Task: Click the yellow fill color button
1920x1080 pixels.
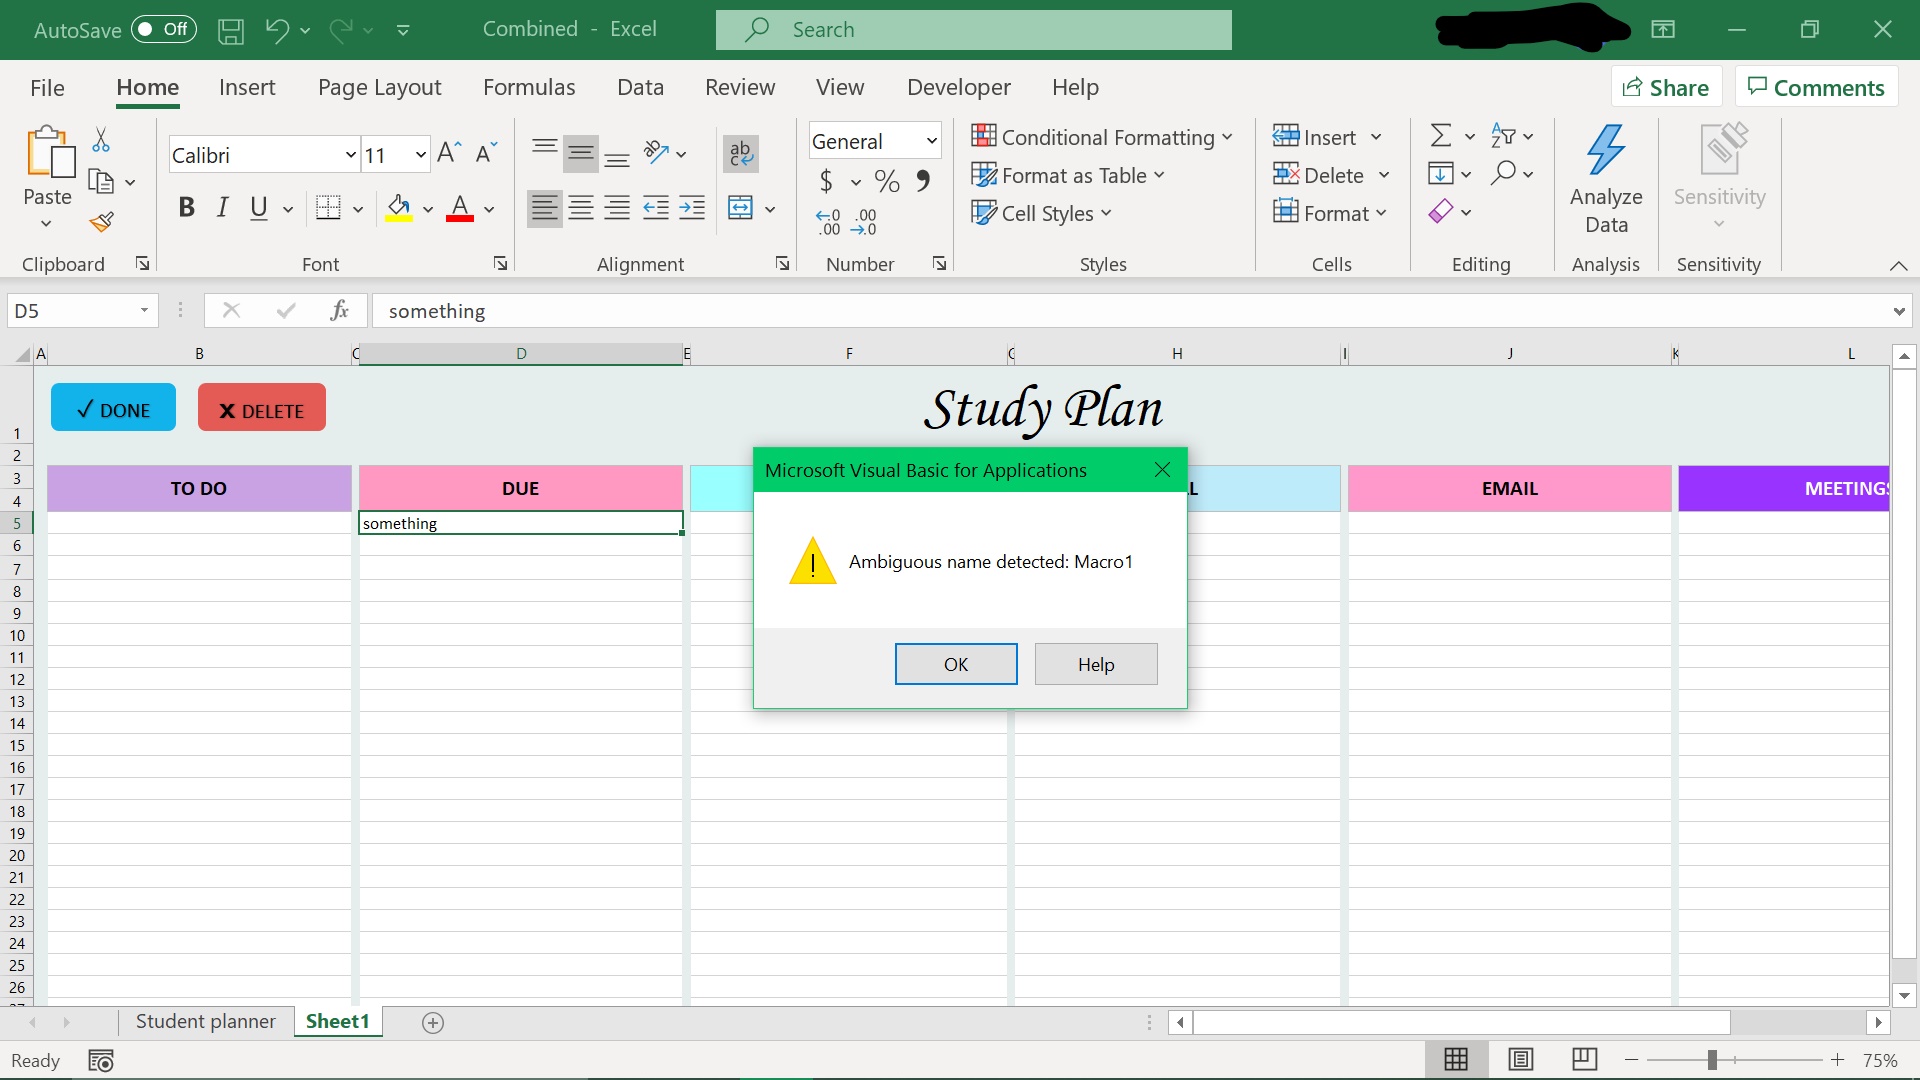Action: click(398, 208)
